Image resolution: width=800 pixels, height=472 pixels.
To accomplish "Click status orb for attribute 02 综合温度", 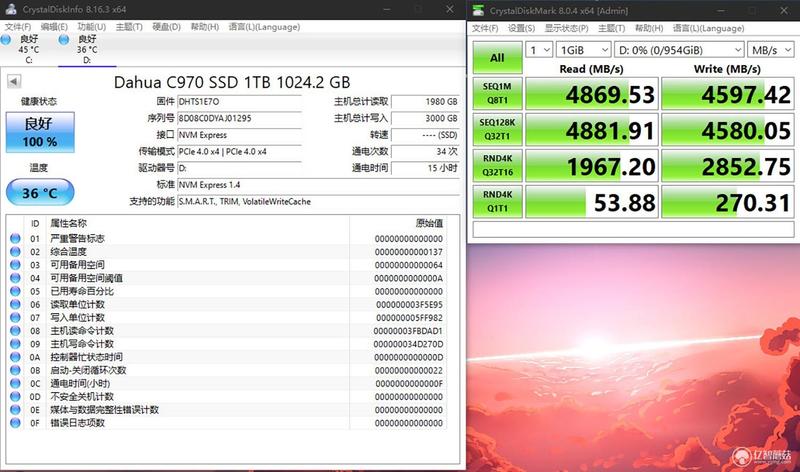I will pos(15,252).
